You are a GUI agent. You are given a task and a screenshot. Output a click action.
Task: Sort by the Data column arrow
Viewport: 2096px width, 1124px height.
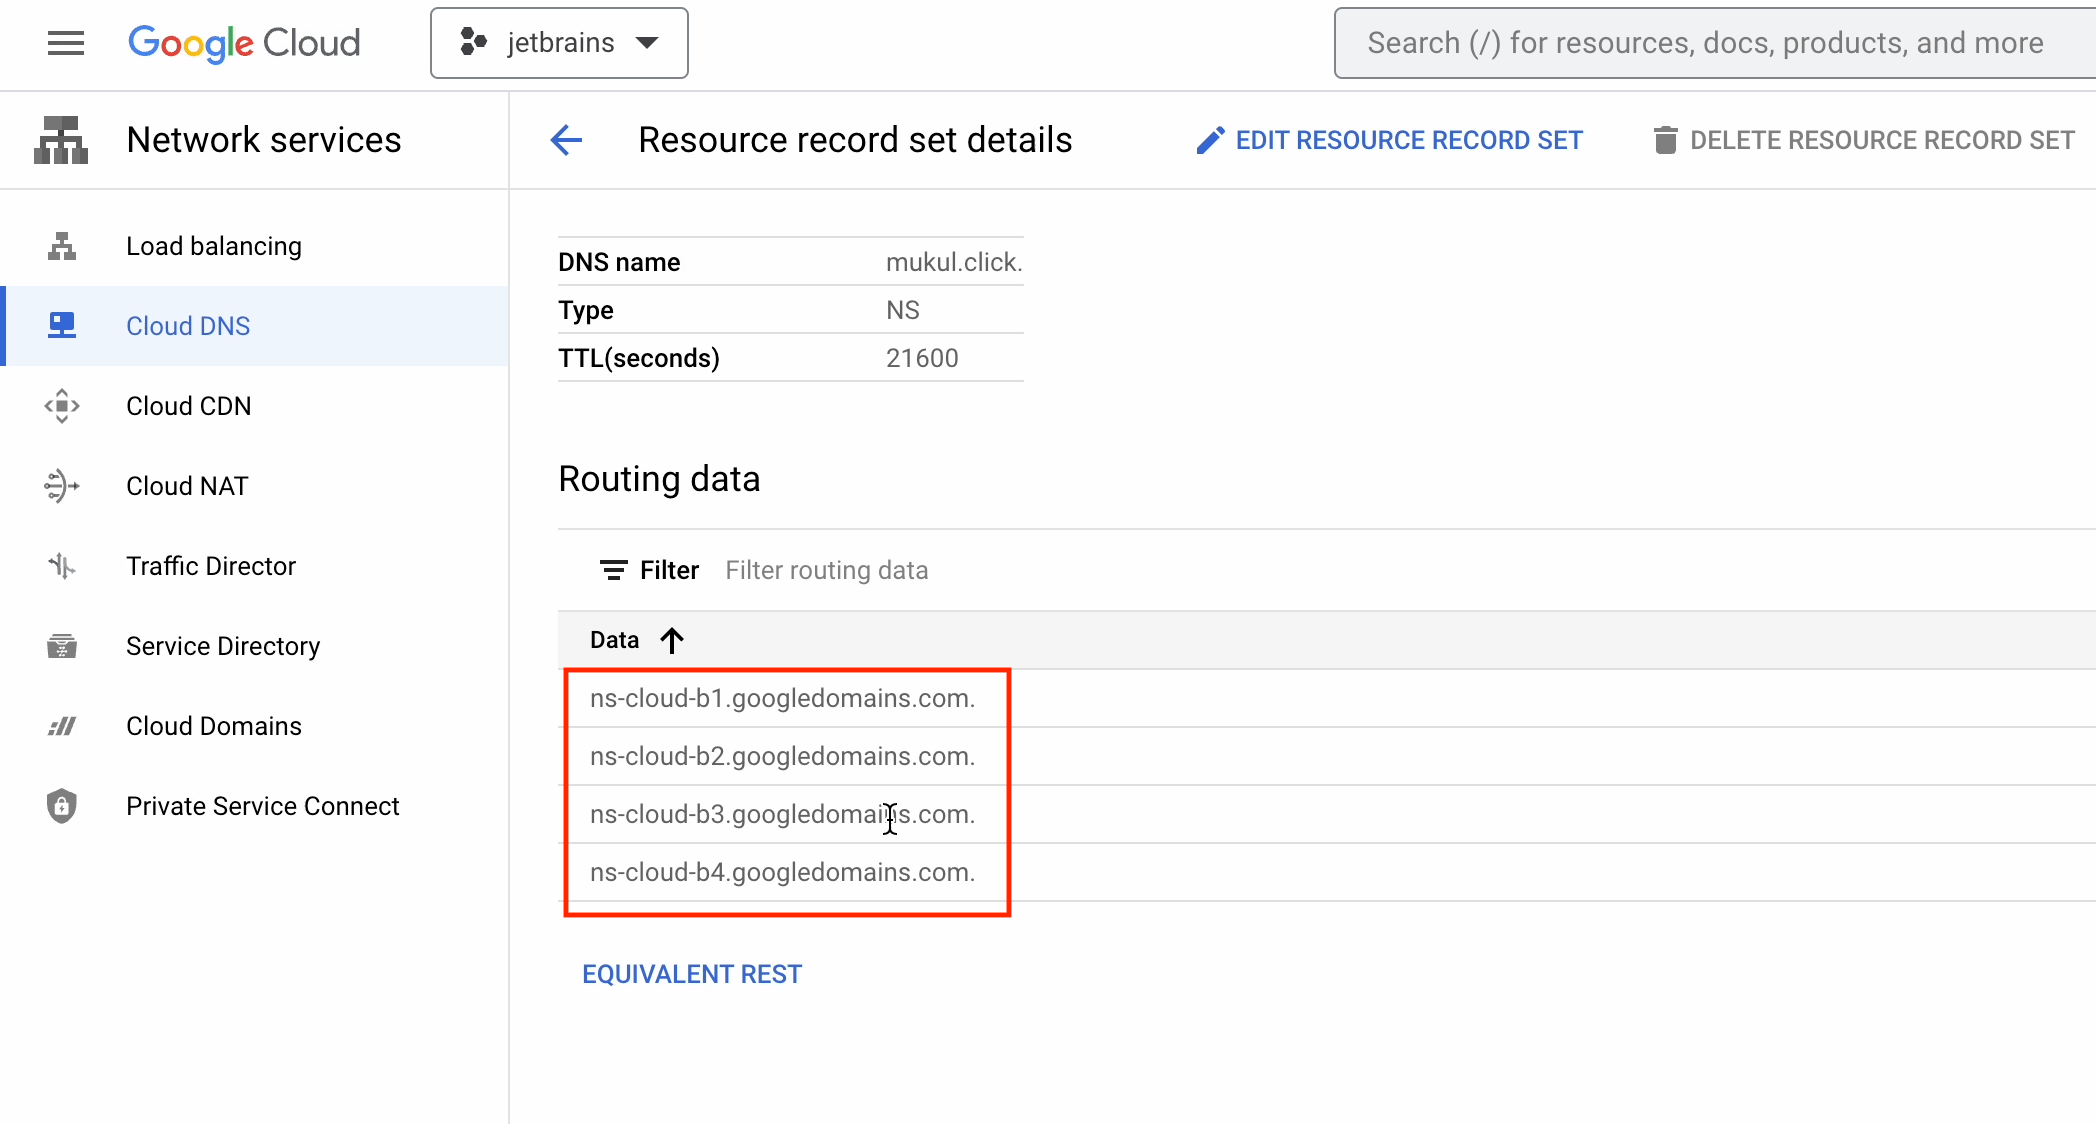(672, 640)
